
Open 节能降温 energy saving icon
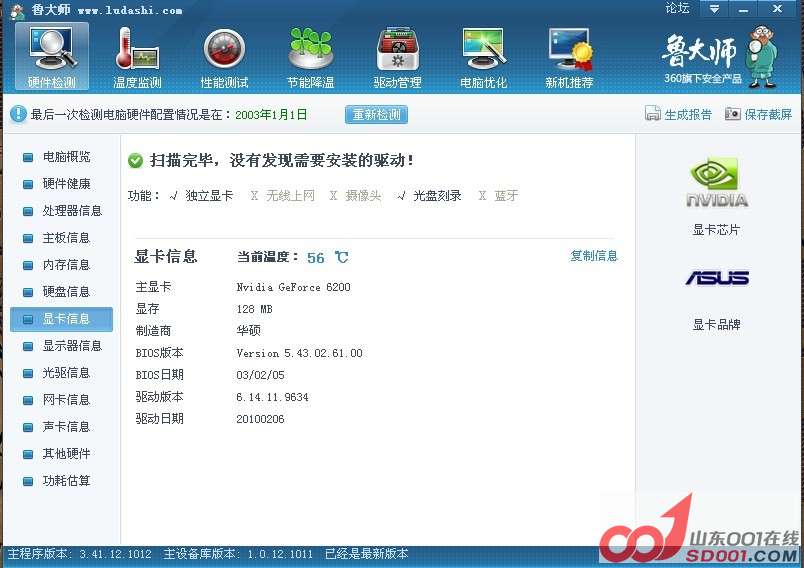[310, 55]
